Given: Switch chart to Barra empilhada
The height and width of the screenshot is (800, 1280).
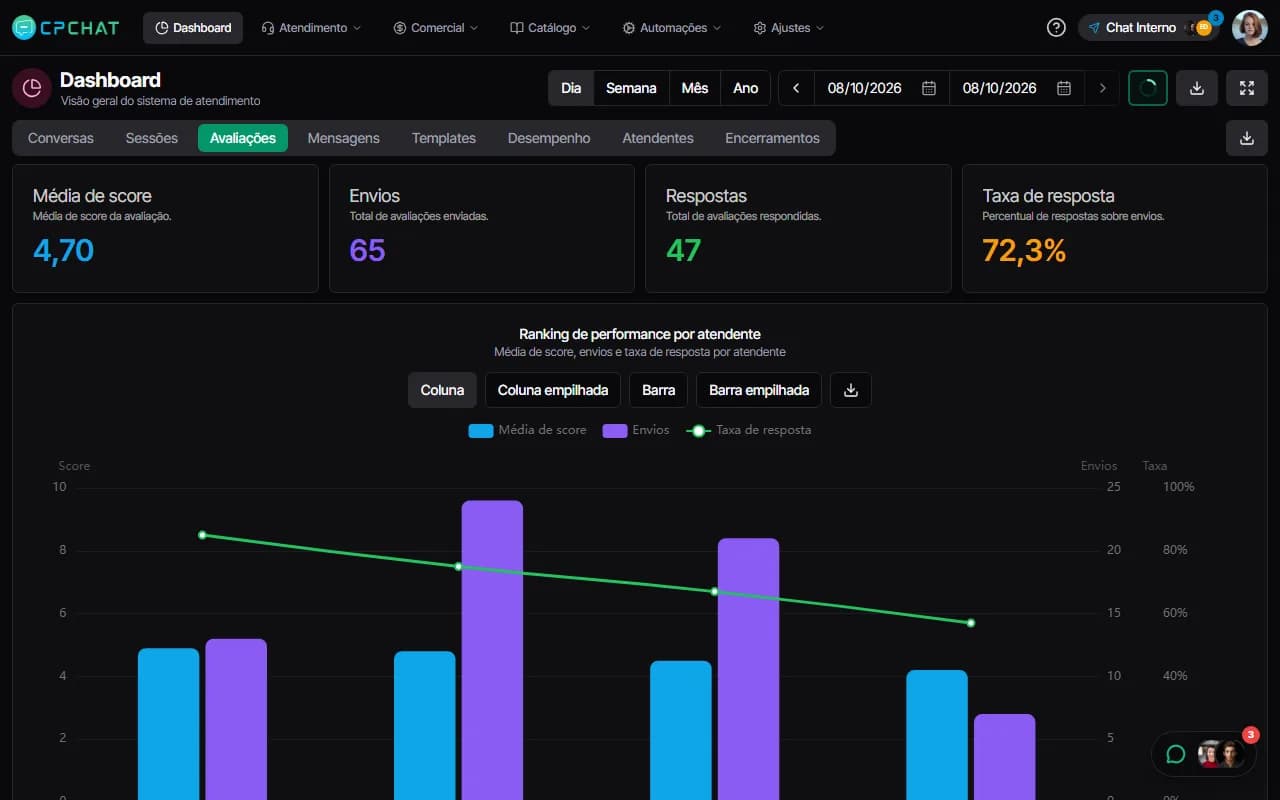Looking at the screenshot, I should point(759,390).
